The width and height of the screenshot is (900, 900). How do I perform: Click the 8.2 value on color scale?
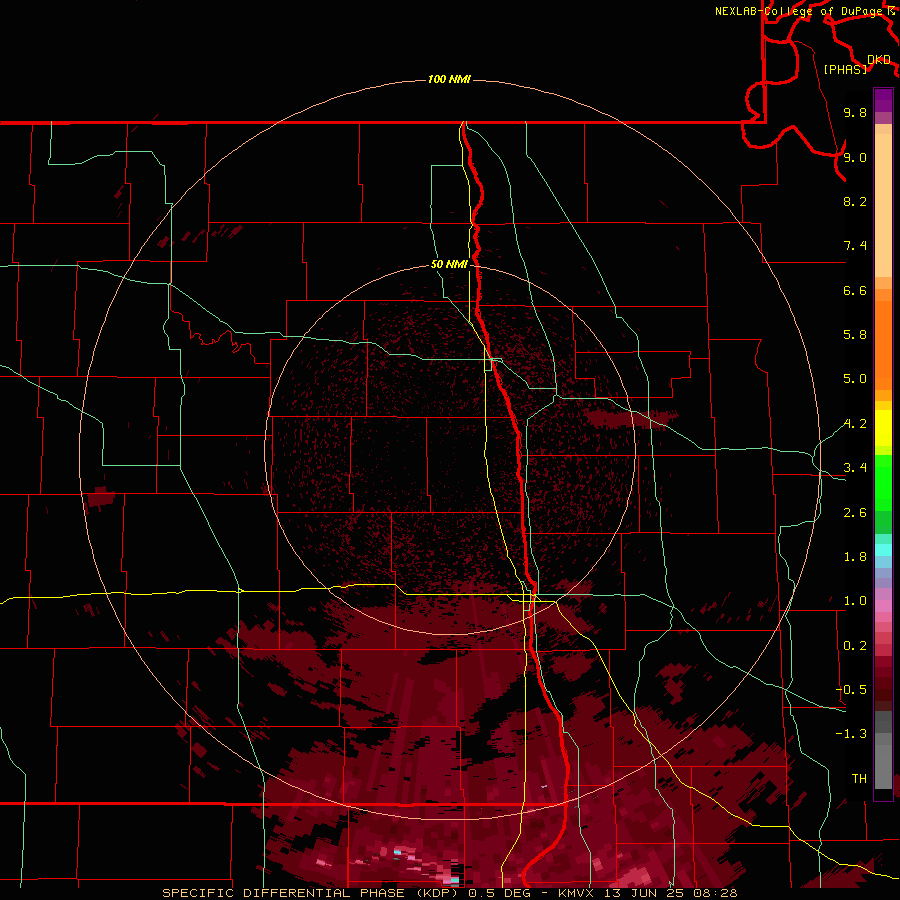pyautogui.click(x=855, y=201)
